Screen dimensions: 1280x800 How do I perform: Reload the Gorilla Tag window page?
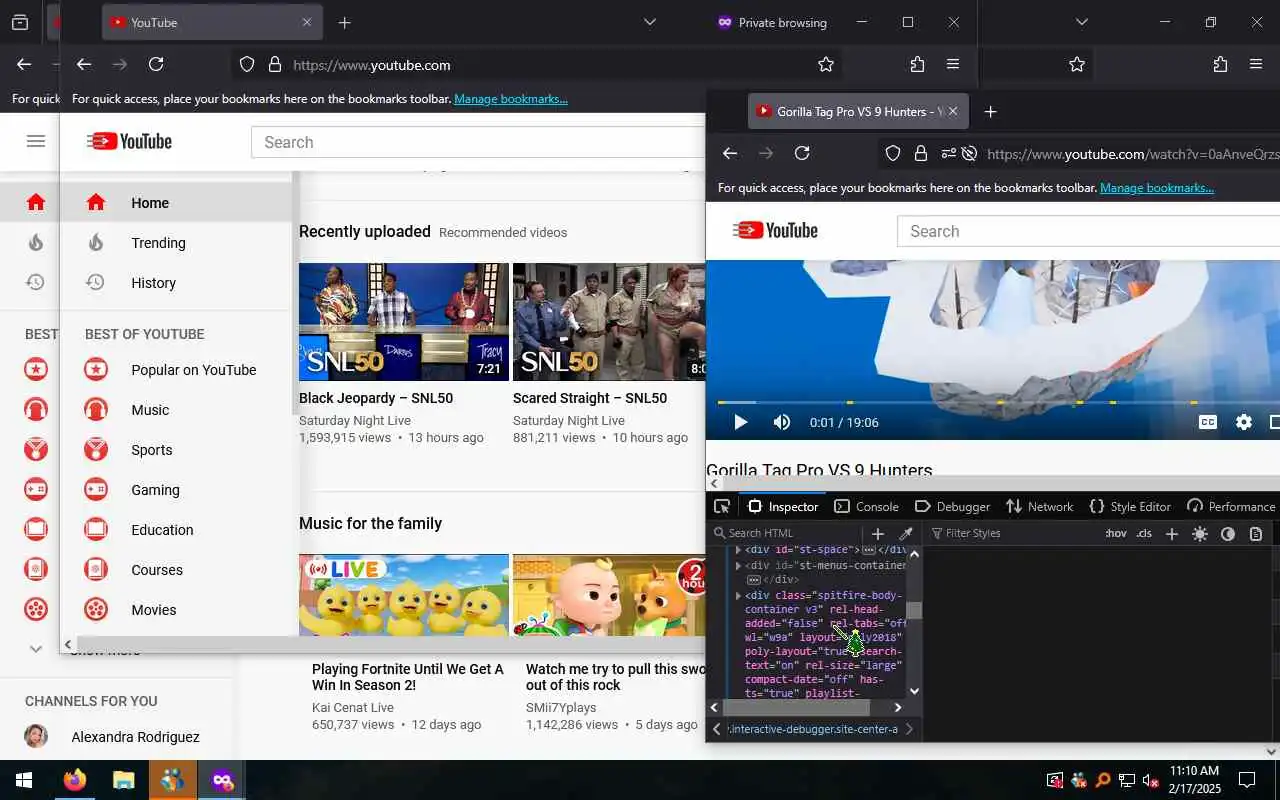(802, 153)
